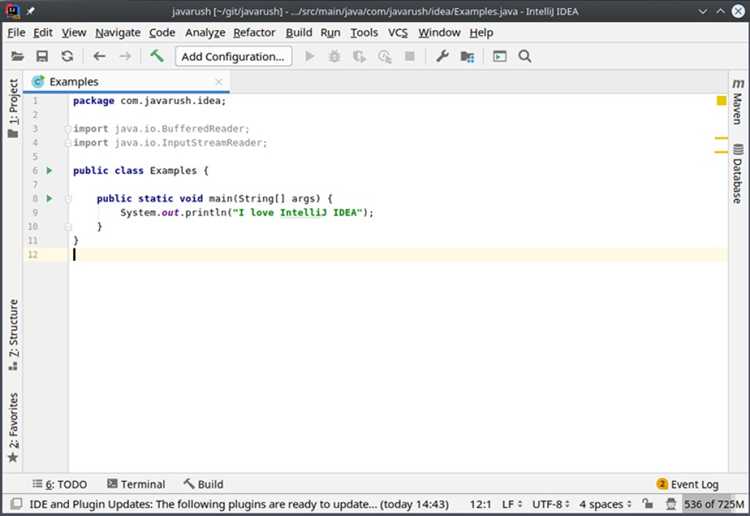Open the Analyze menu
750x516 pixels.
coord(205,33)
